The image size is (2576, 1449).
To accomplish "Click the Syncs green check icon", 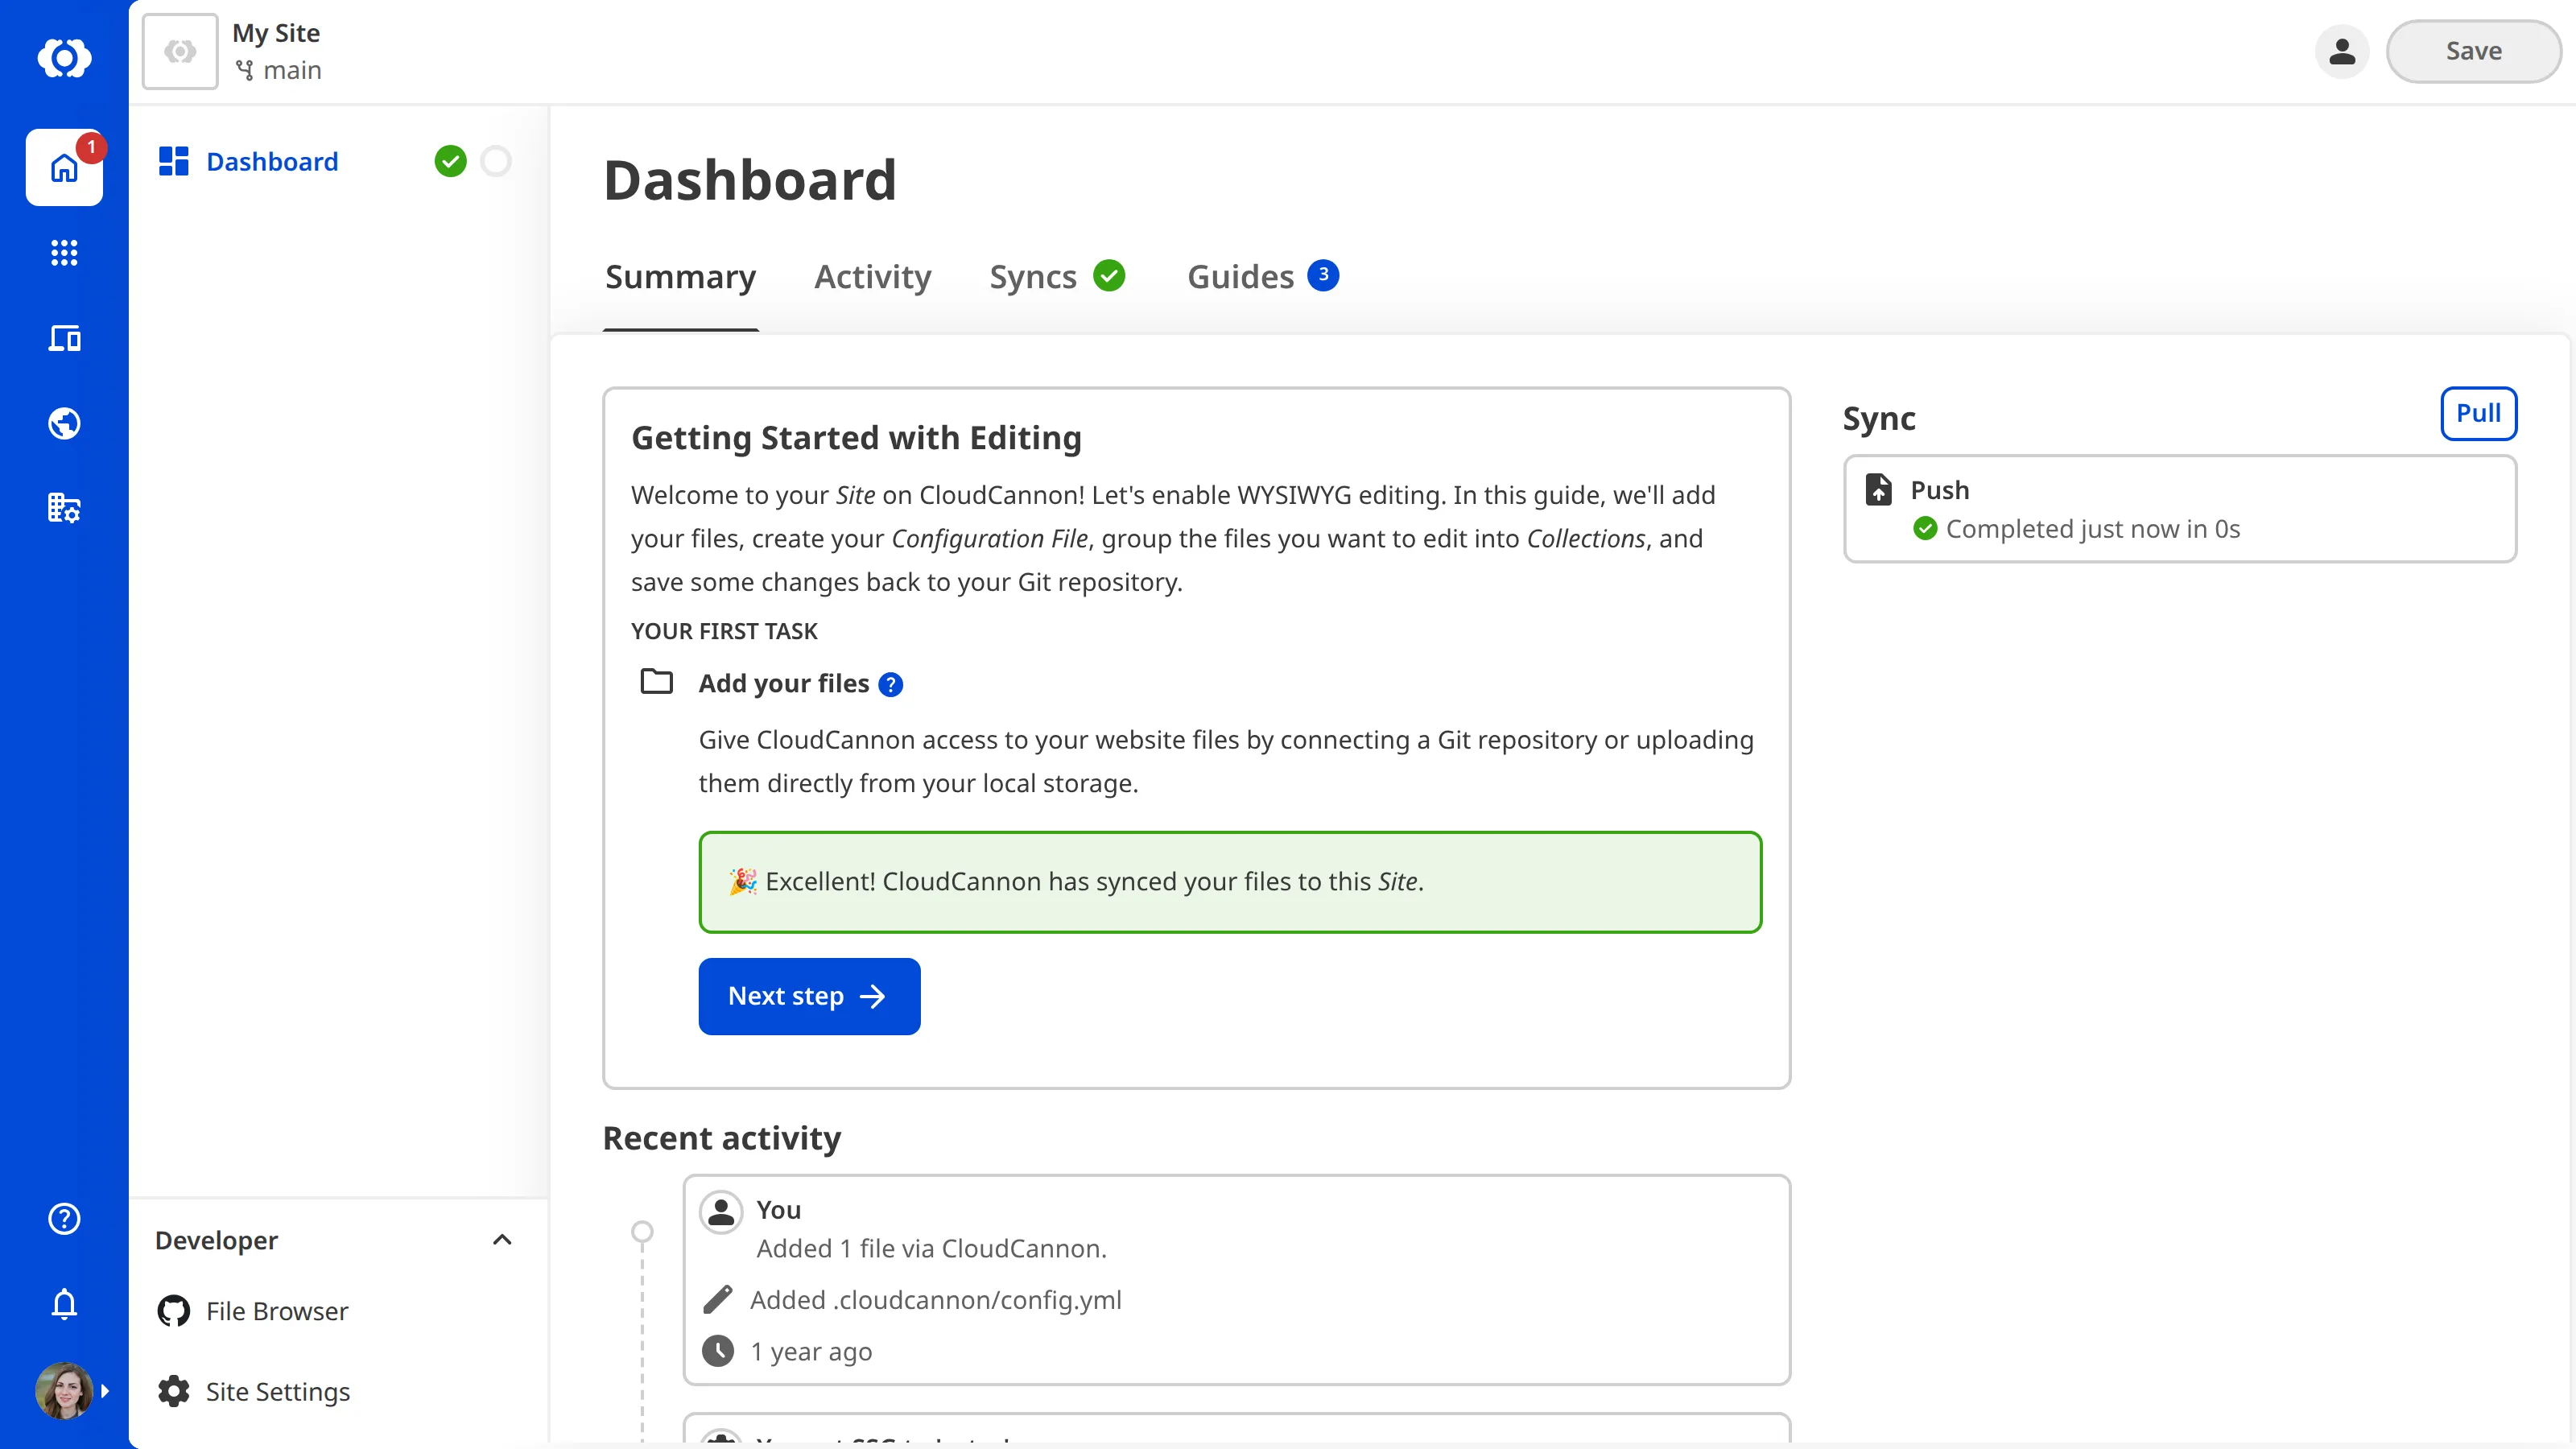I will point(1109,275).
